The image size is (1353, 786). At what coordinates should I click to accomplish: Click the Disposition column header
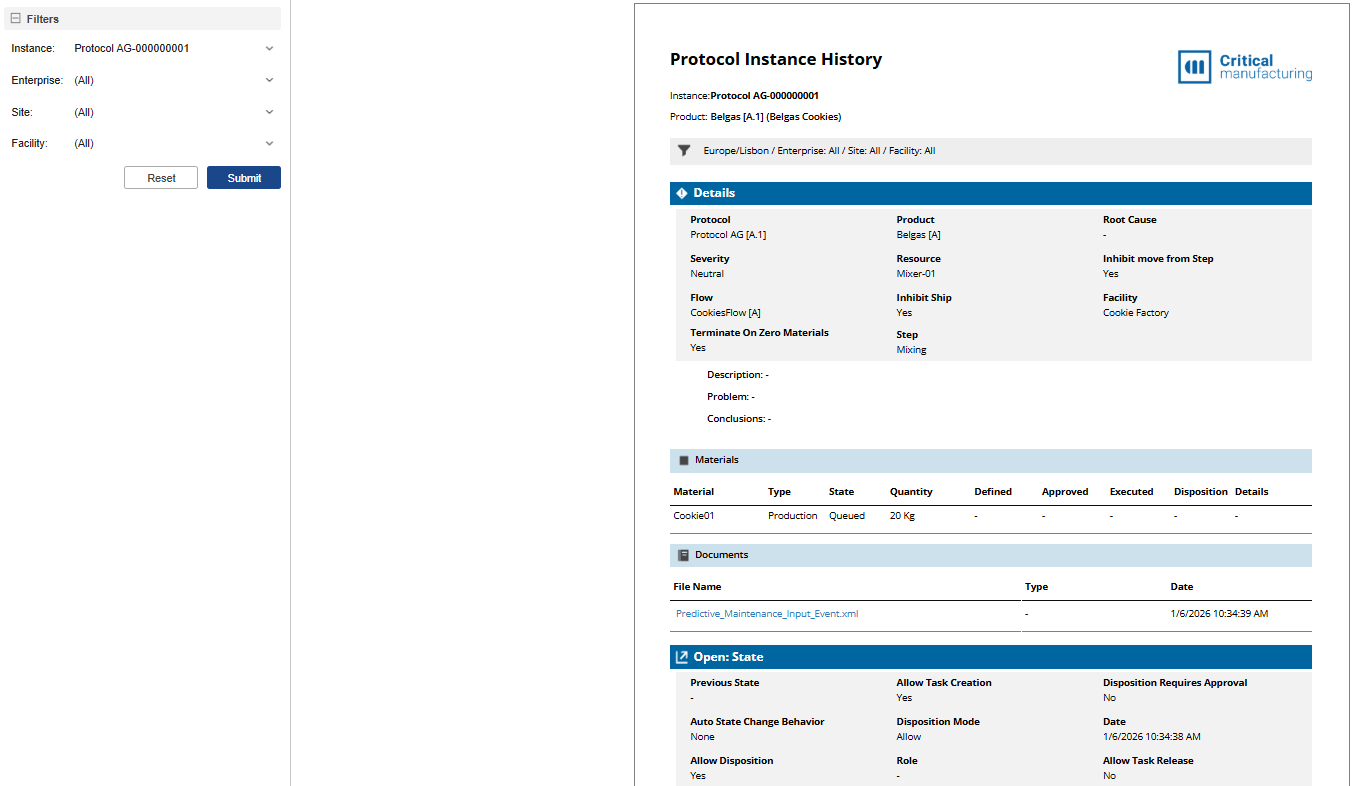1201,492
